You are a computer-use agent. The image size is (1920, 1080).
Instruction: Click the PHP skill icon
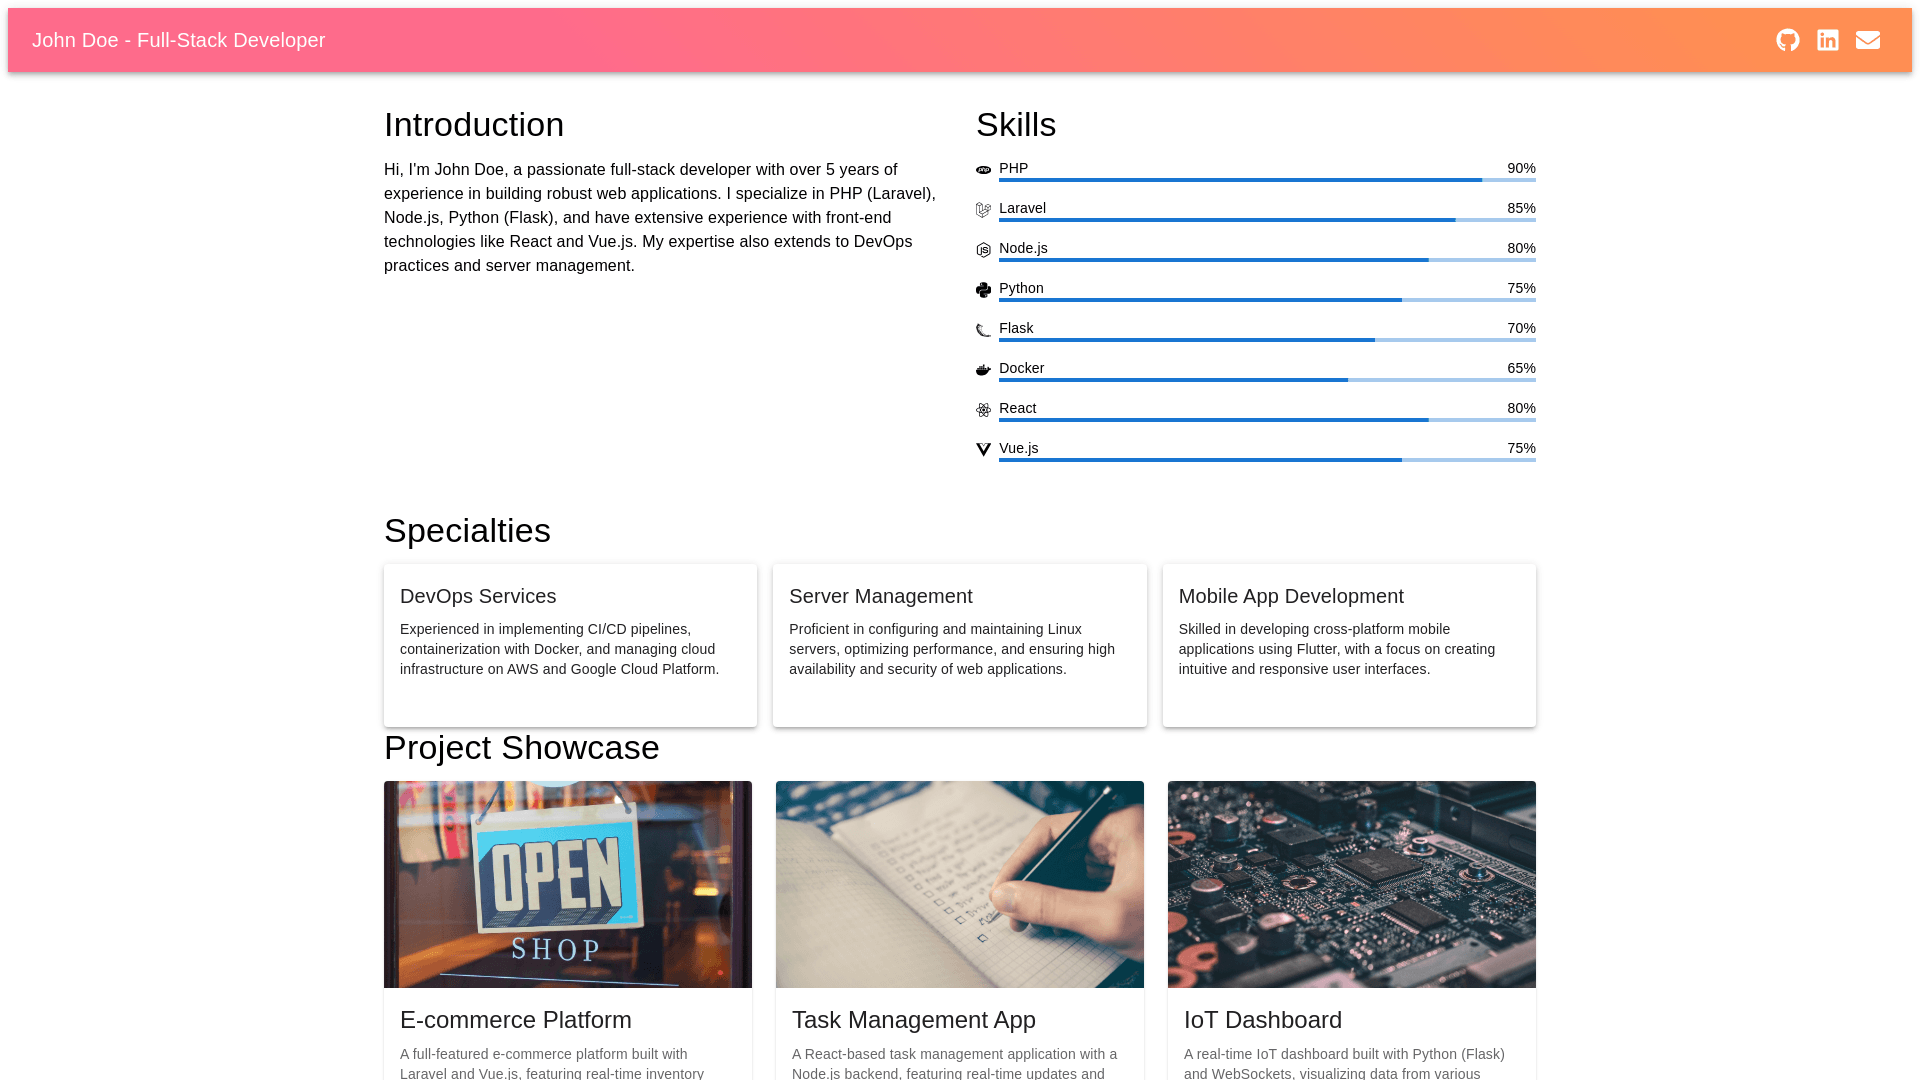pyautogui.click(x=984, y=170)
